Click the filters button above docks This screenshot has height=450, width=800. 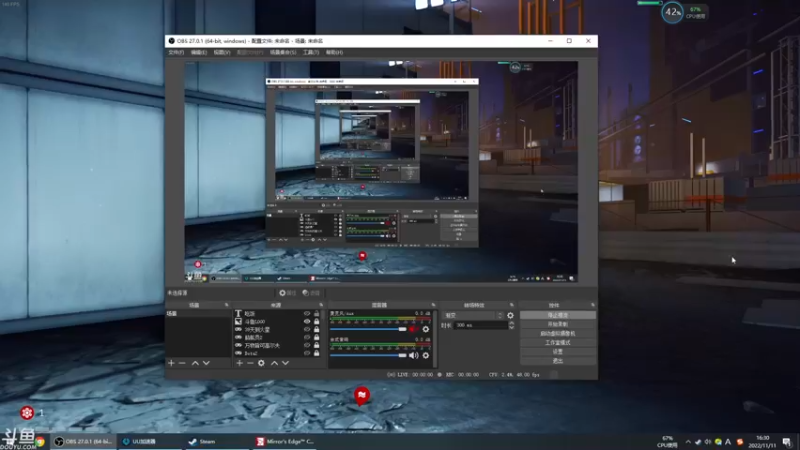(311, 293)
